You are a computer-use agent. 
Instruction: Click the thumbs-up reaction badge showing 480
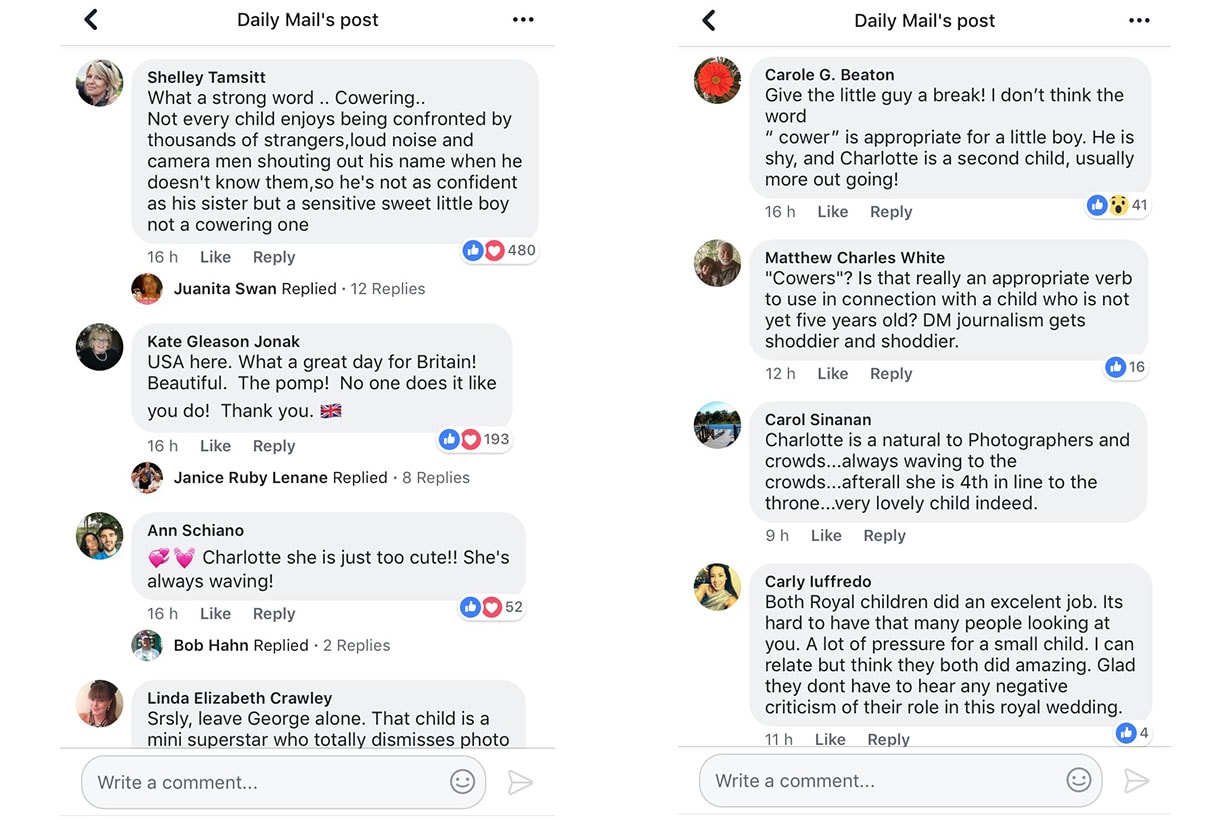point(474,250)
